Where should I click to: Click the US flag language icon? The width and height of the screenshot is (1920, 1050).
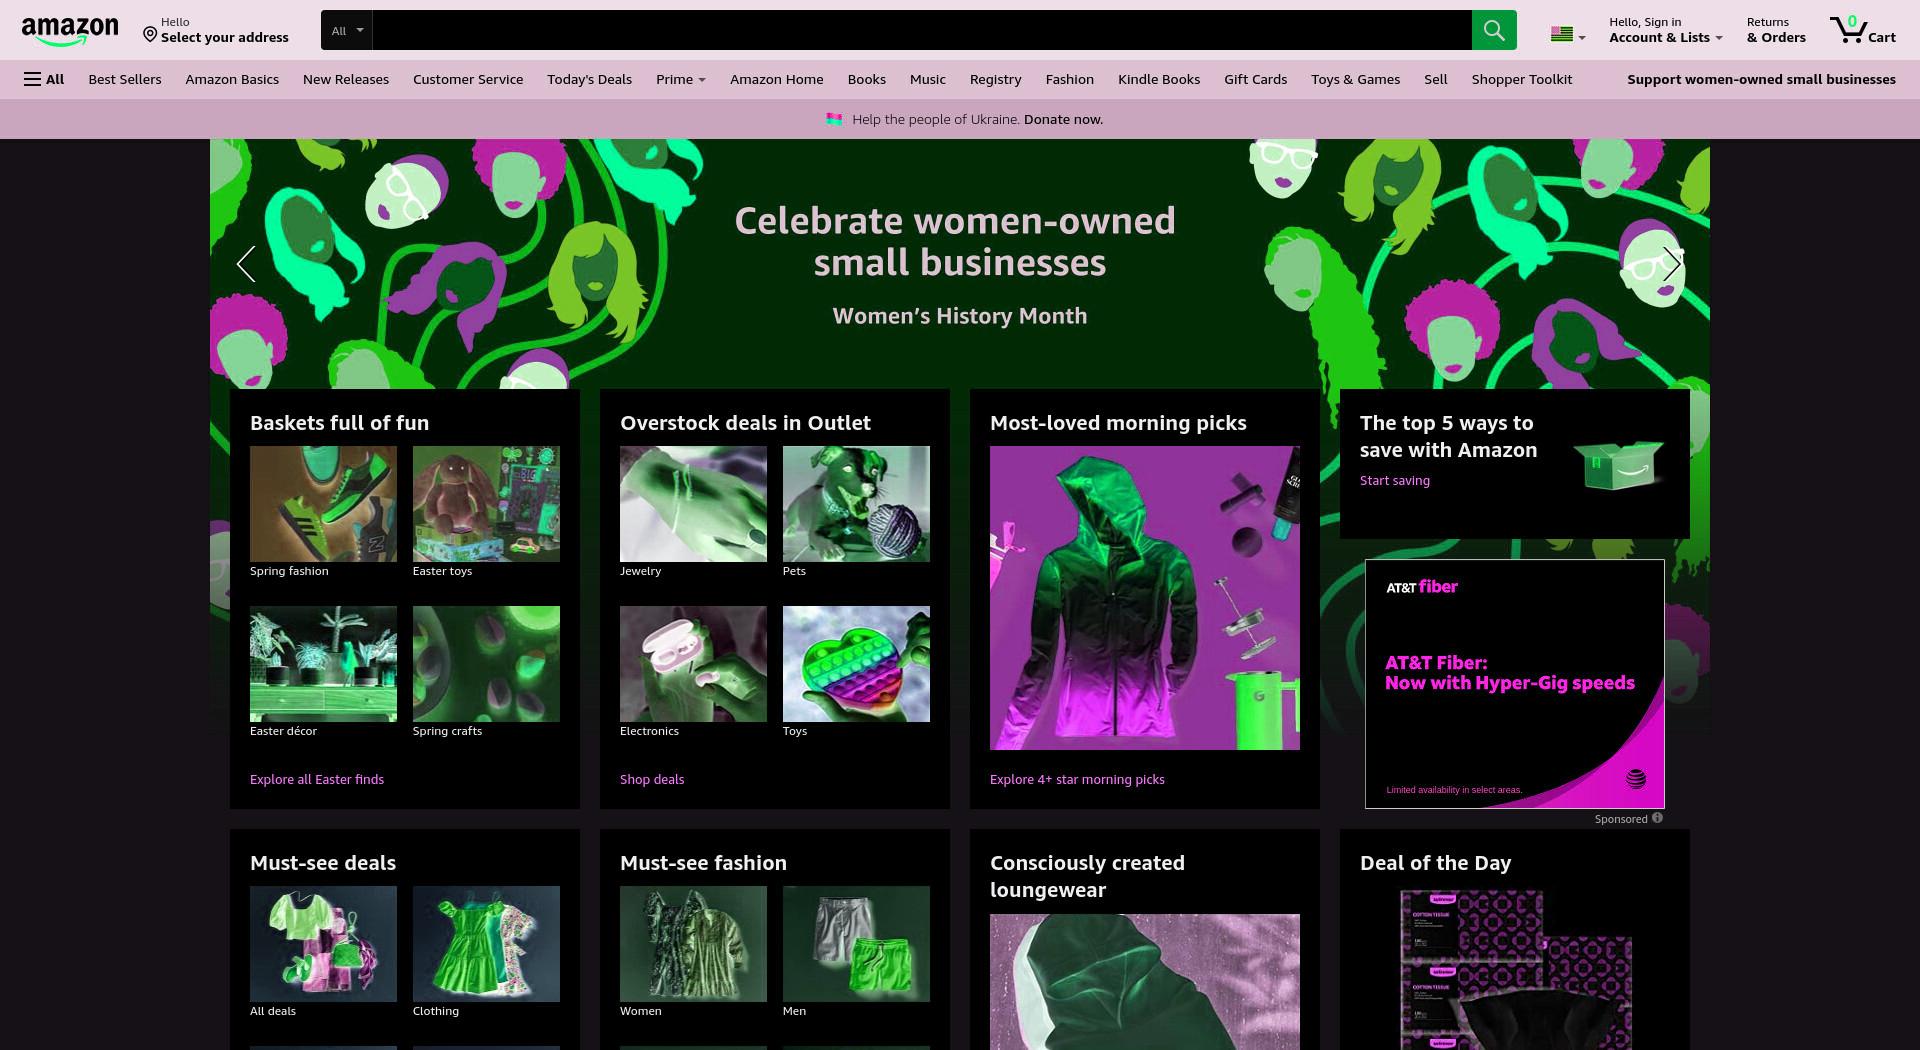pos(1561,34)
